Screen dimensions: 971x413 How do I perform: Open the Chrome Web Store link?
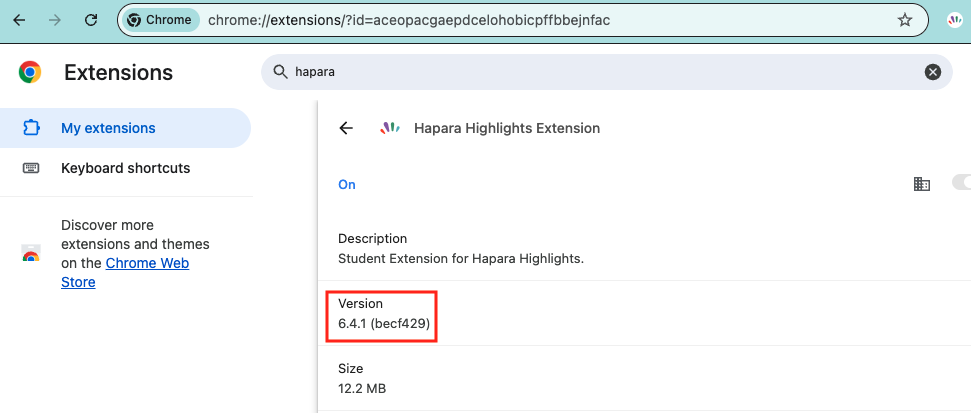[125, 272]
